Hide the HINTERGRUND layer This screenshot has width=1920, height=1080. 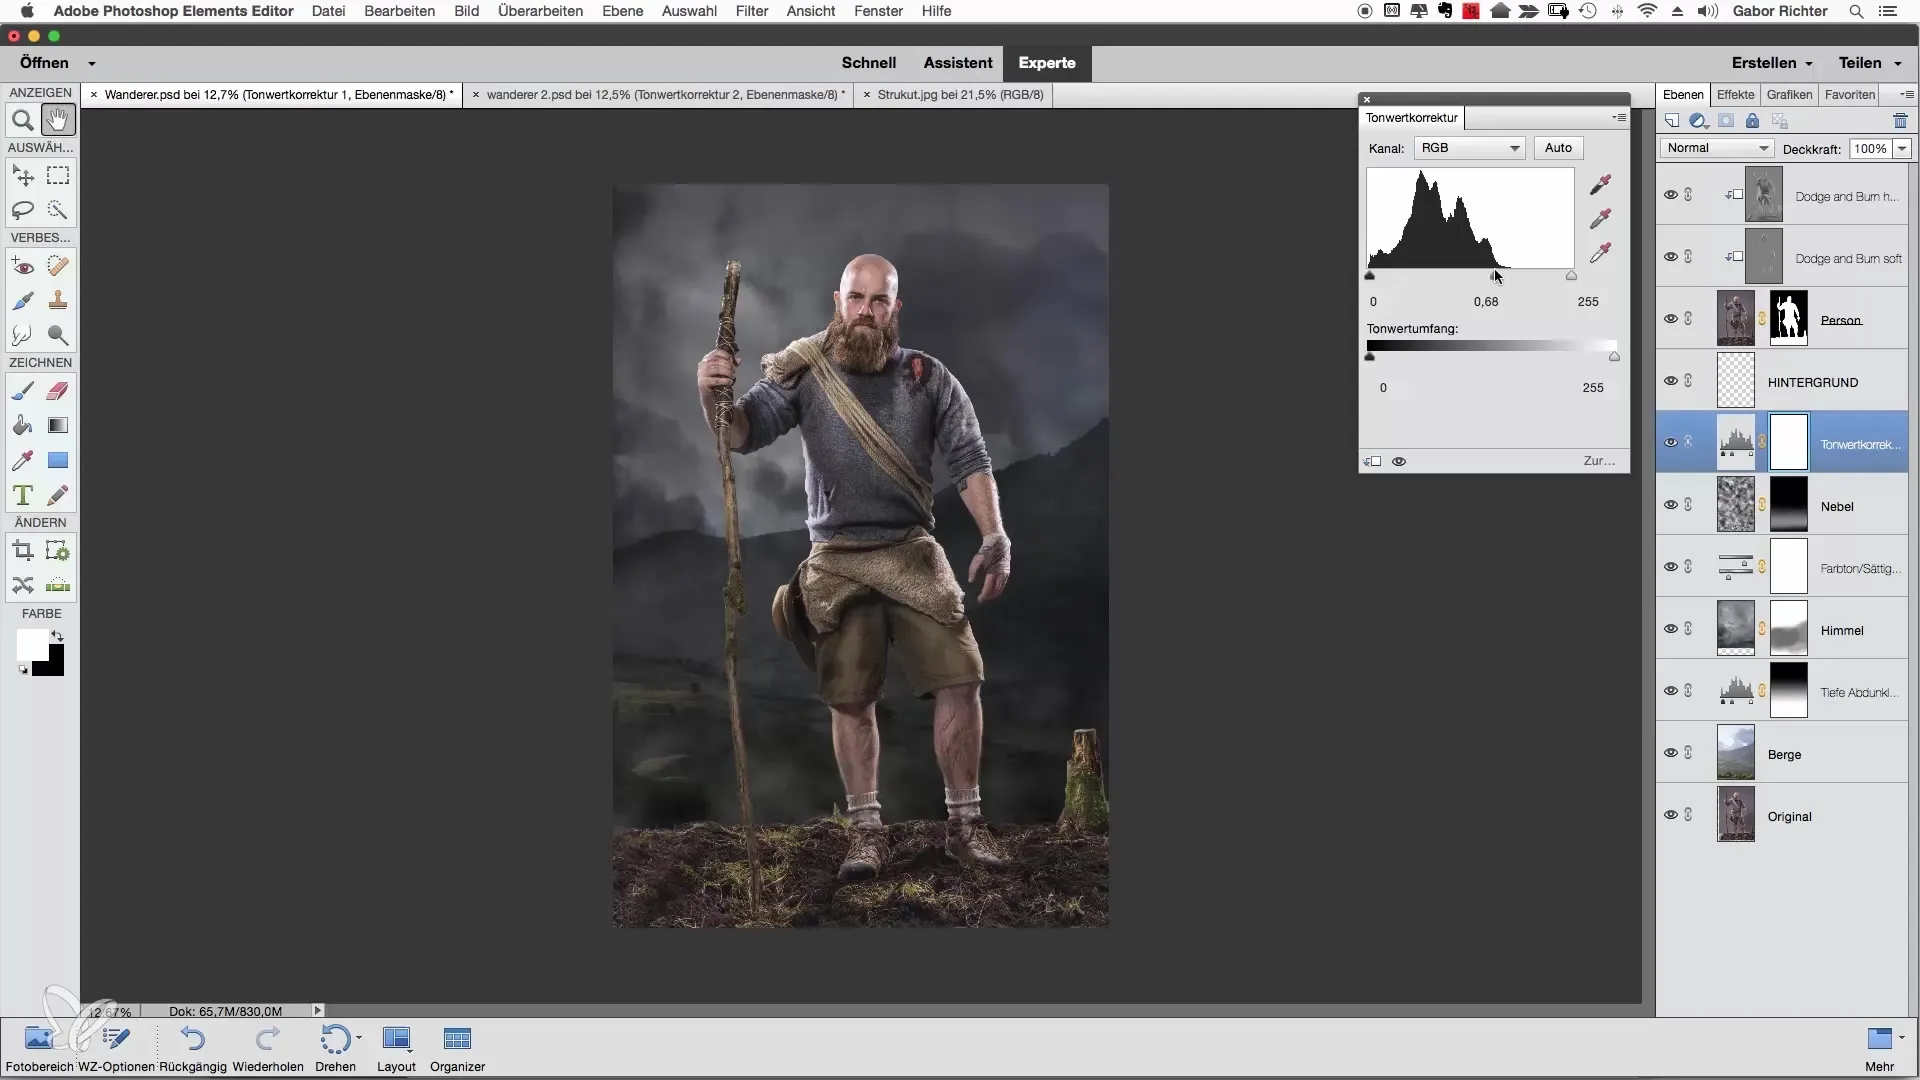1670,381
